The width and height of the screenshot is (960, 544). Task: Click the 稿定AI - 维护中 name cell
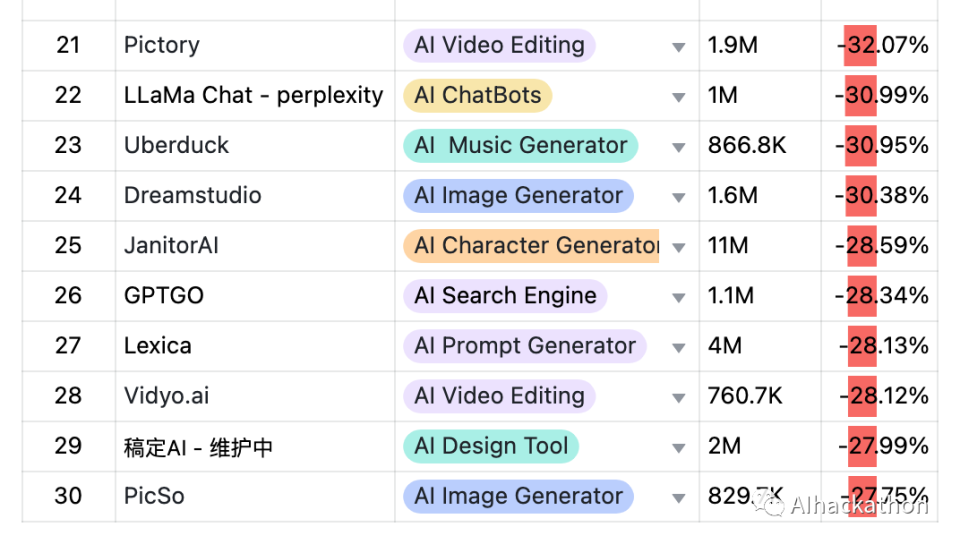point(198,447)
